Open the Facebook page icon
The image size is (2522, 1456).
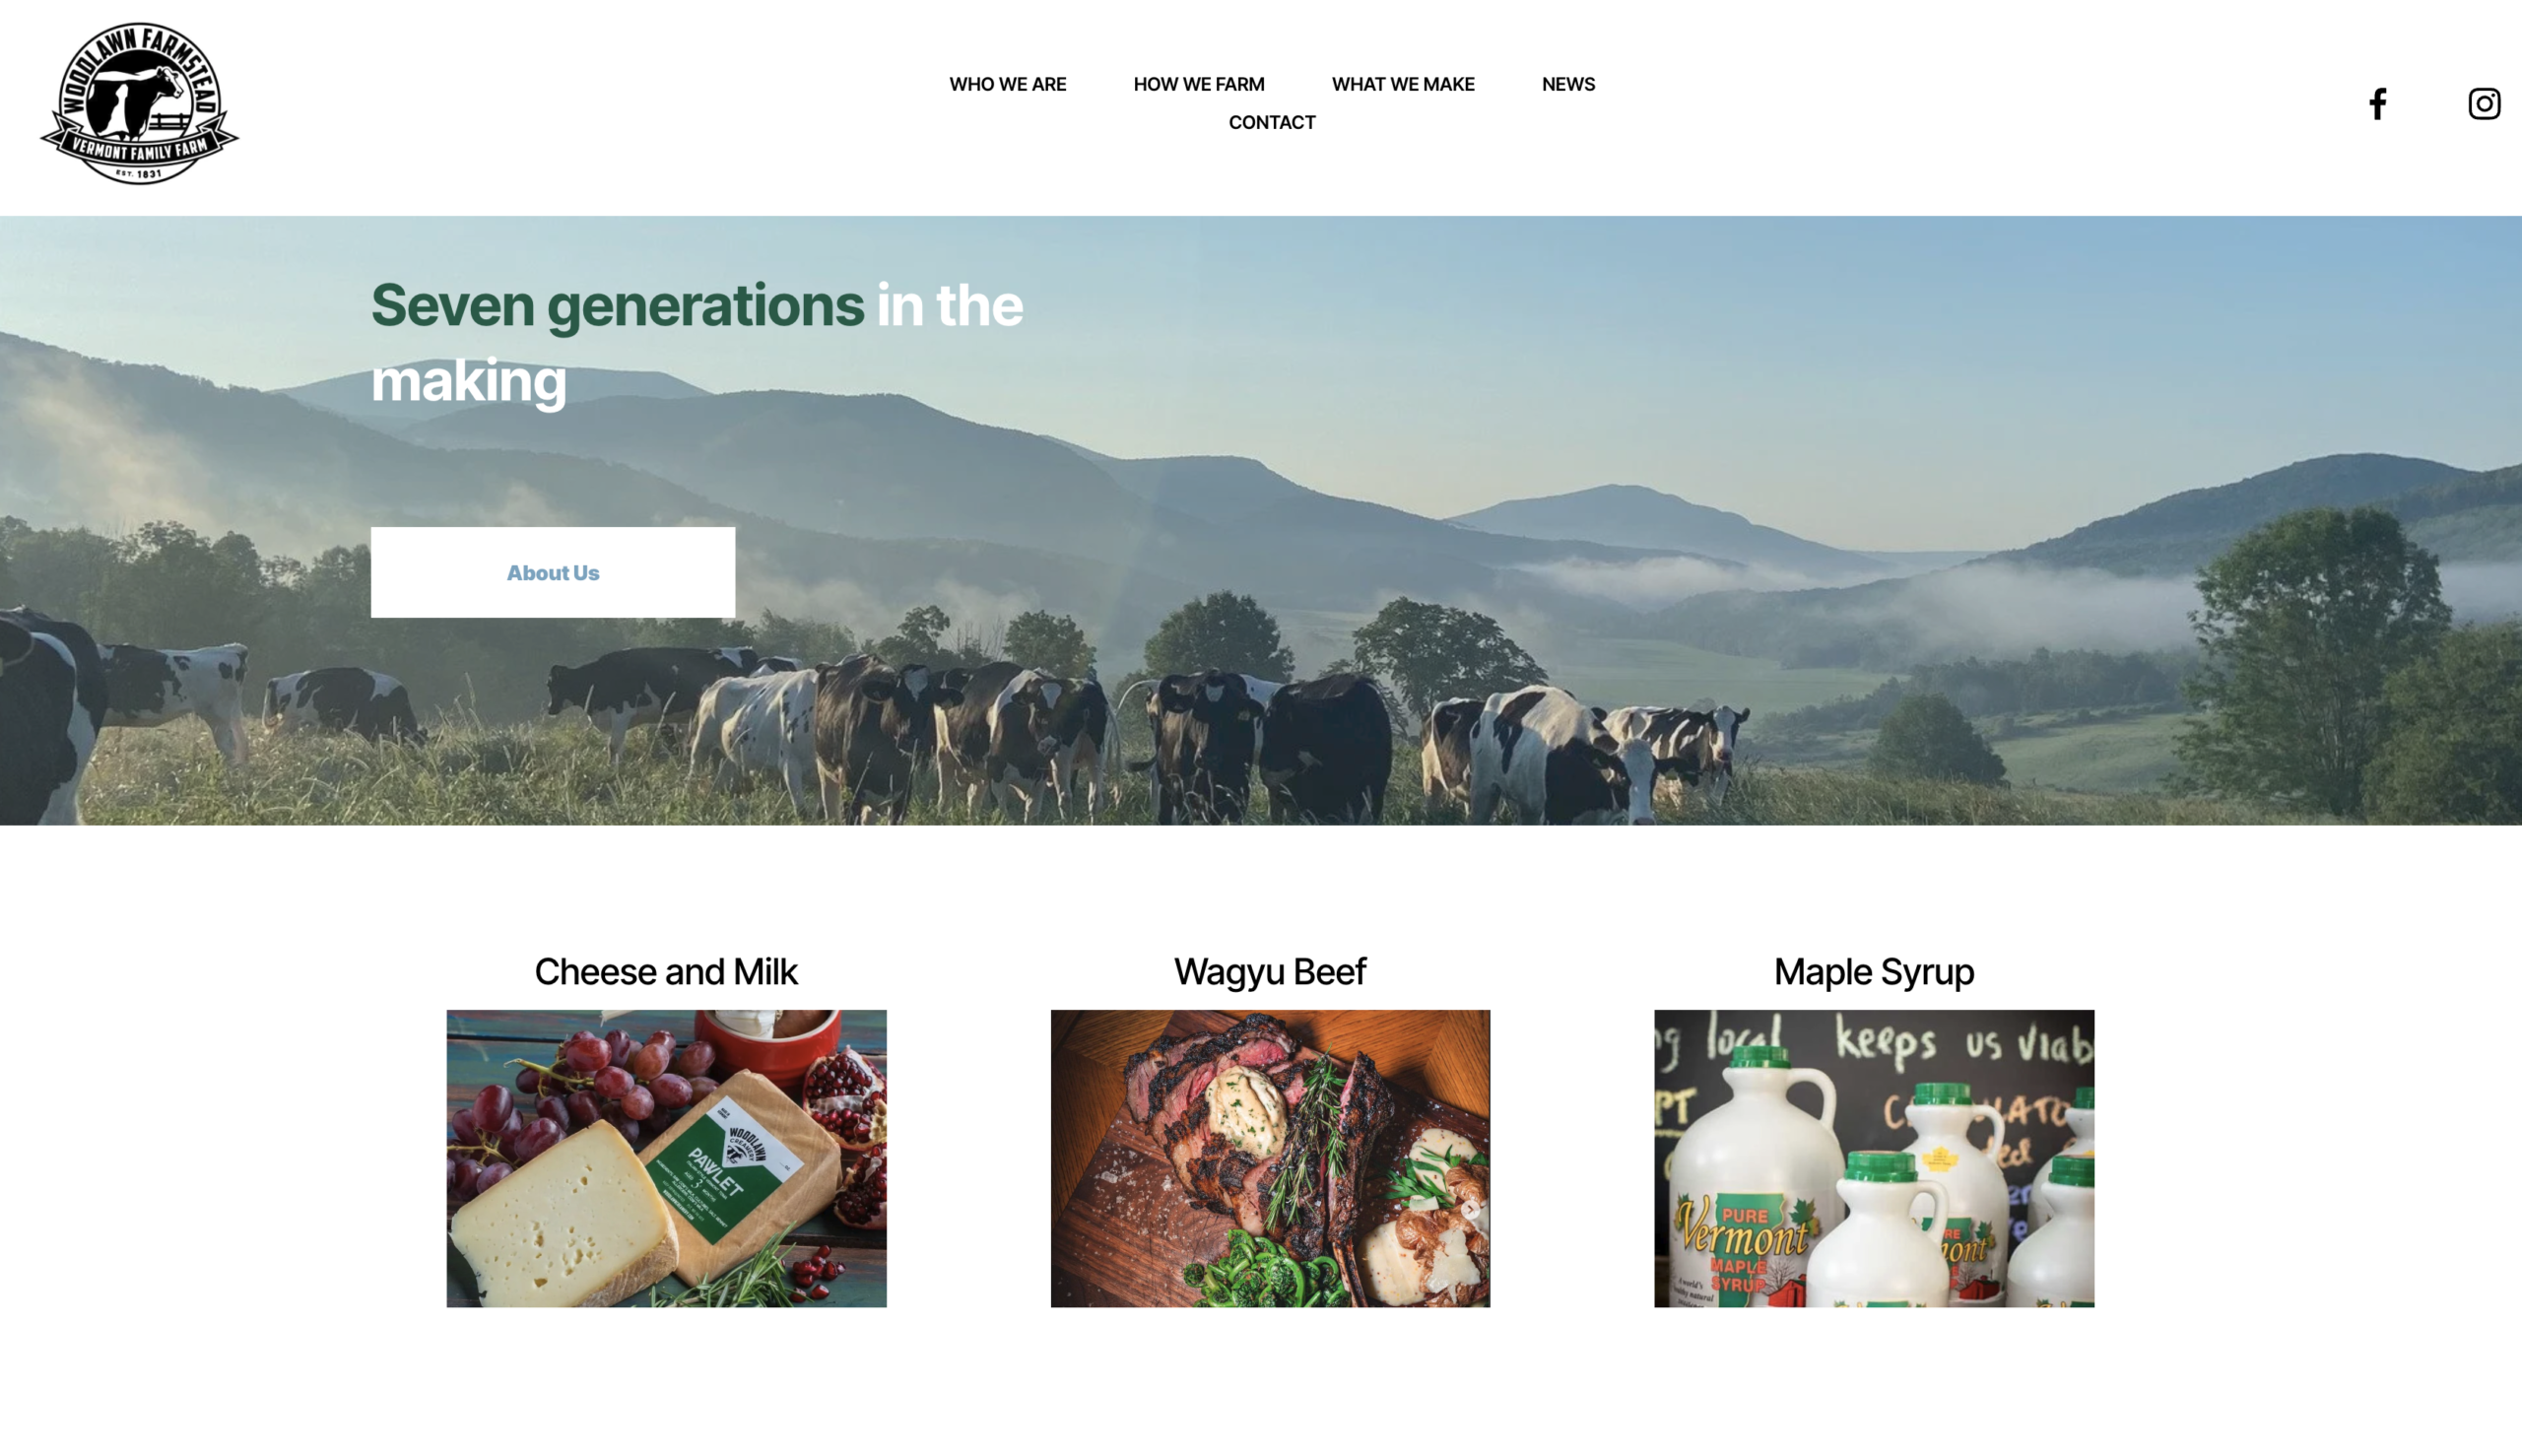click(x=2377, y=103)
